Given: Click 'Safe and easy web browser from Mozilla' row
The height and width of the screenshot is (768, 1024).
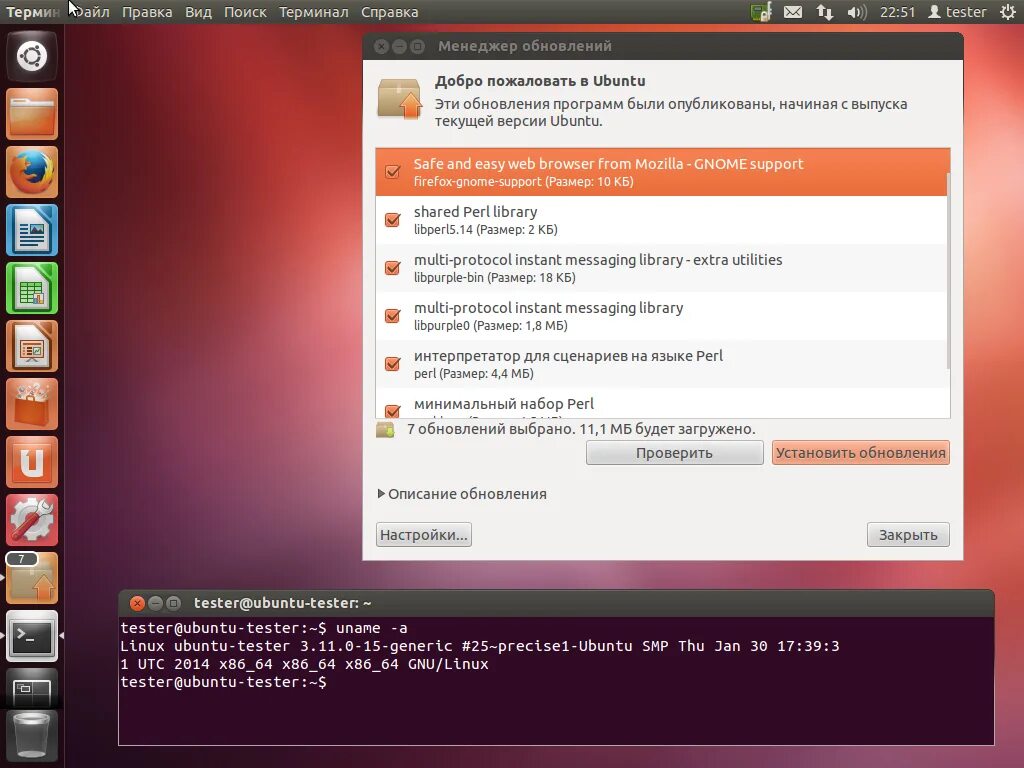Looking at the screenshot, I should [x=661, y=172].
